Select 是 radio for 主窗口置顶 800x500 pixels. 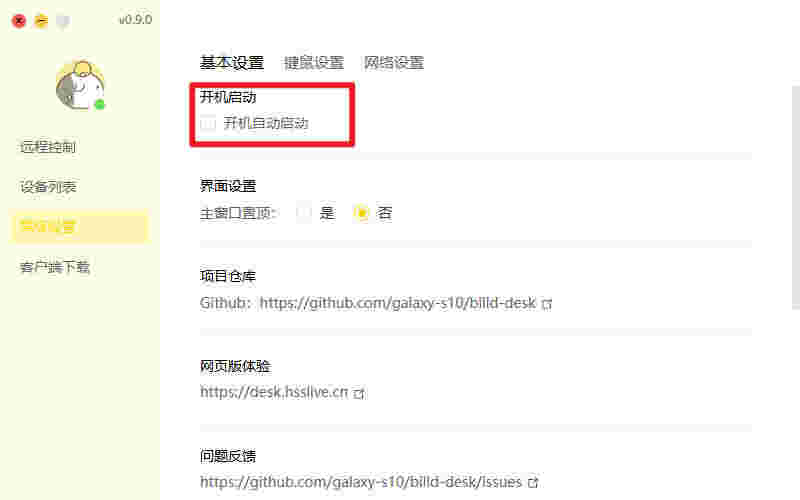tap(304, 212)
